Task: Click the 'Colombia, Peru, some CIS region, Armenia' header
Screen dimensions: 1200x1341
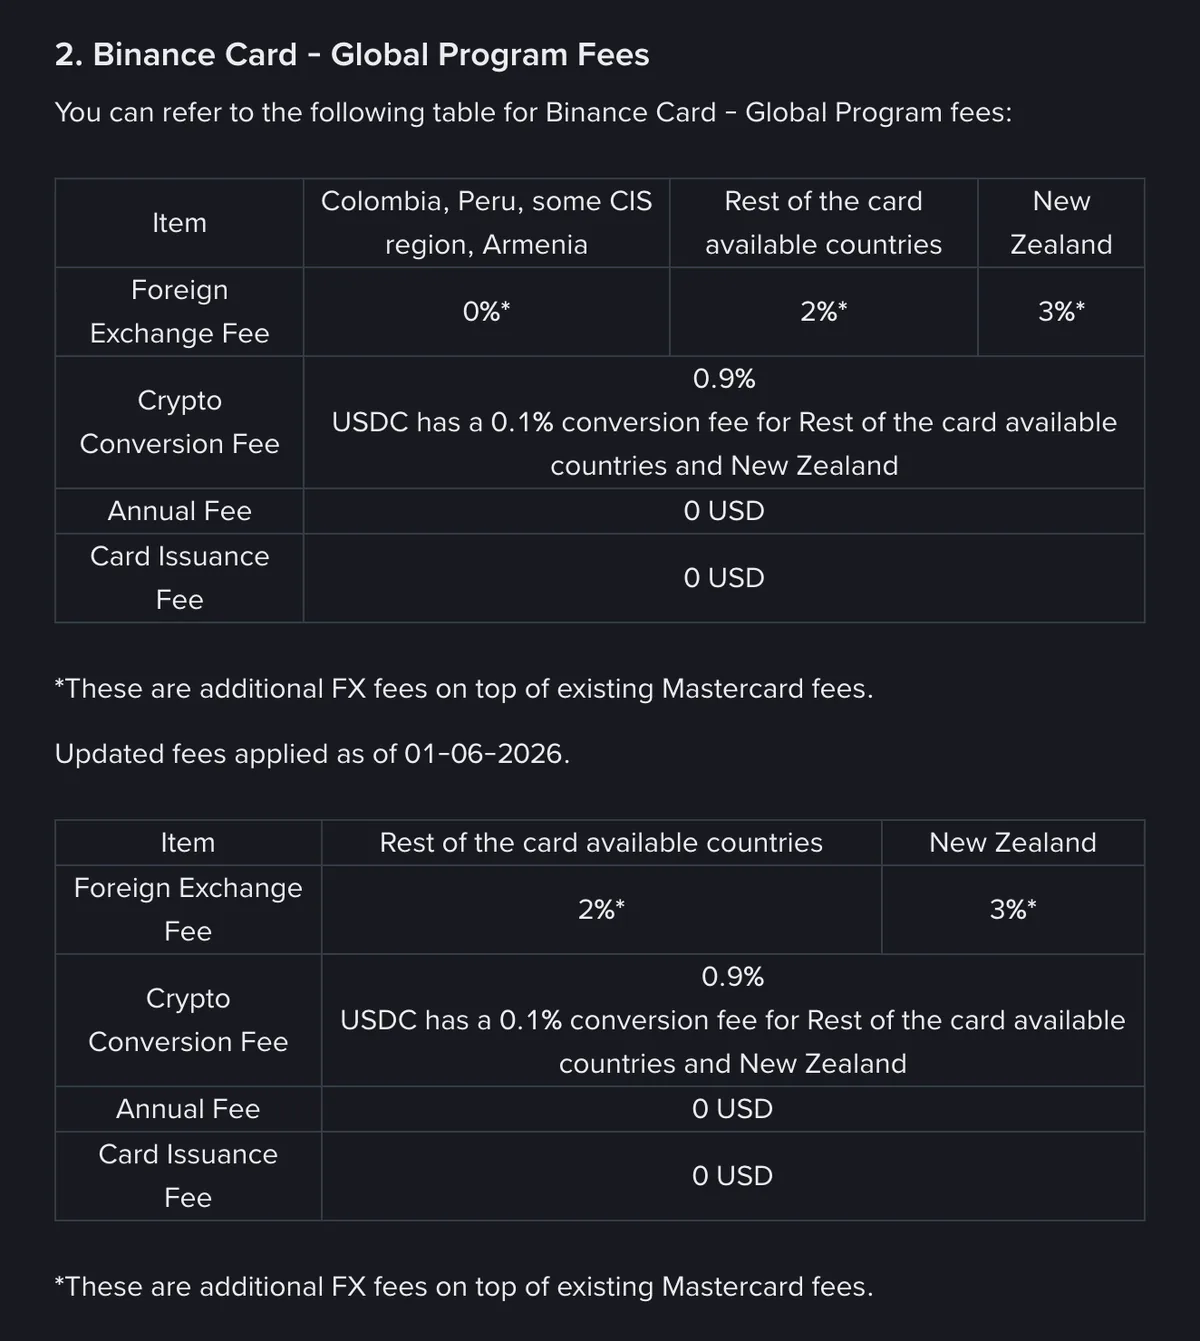Action: point(486,223)
